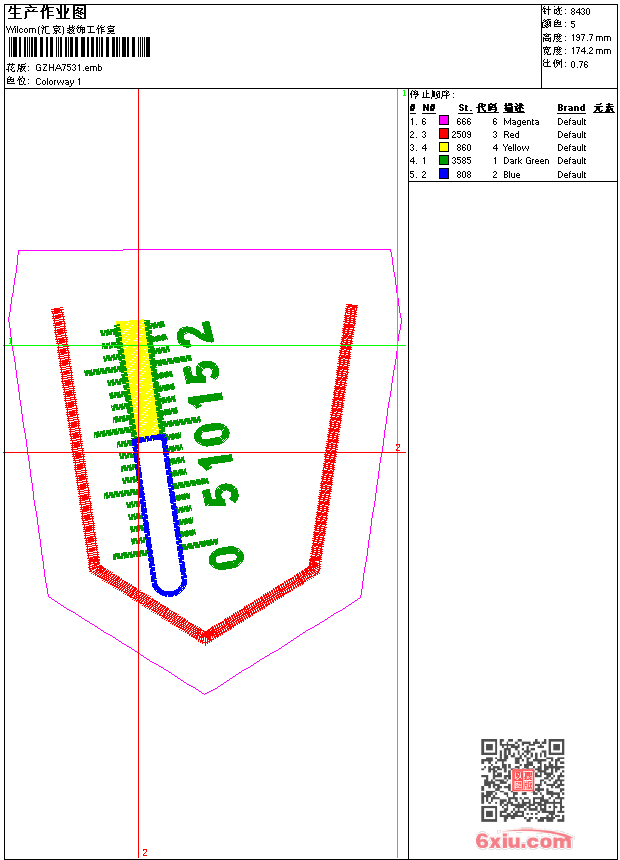Click the QR code image
This screenshot has width=620, height=860.
[x=523, y=780]
